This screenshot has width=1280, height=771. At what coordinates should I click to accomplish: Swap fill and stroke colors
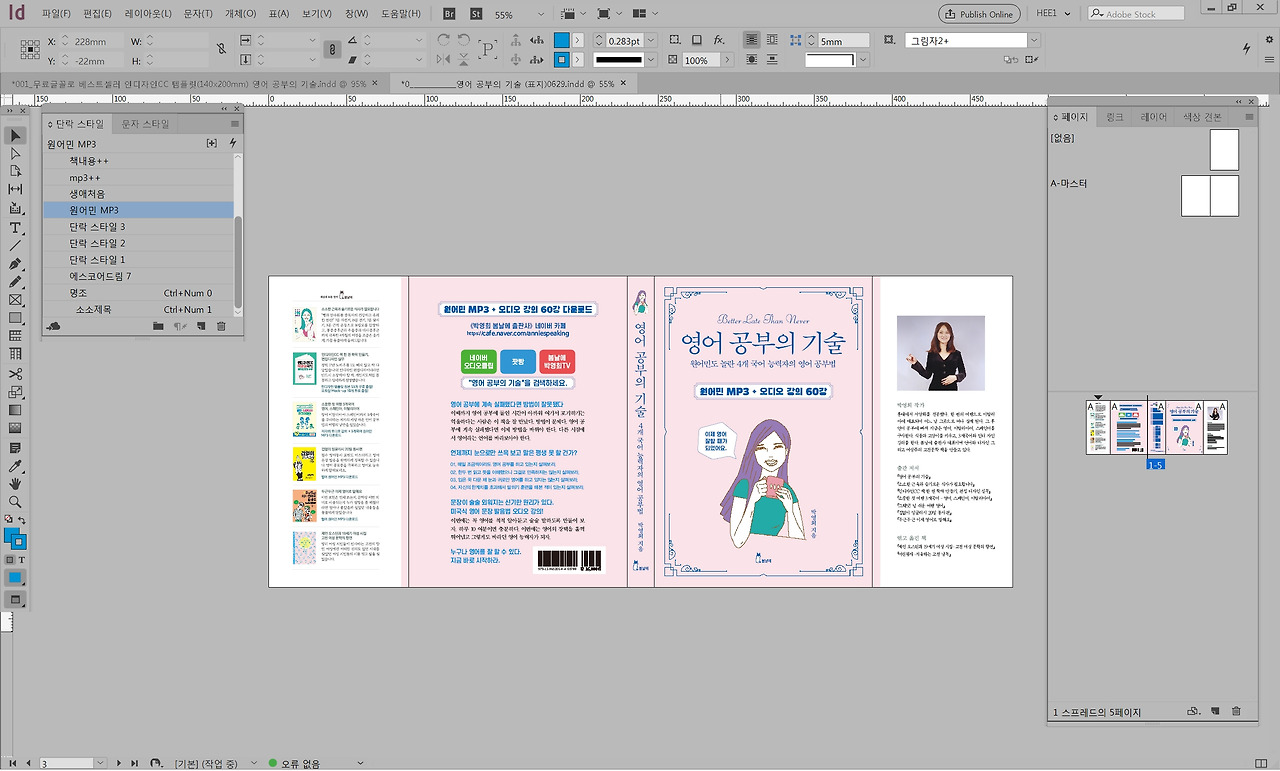tap(23, 518)
